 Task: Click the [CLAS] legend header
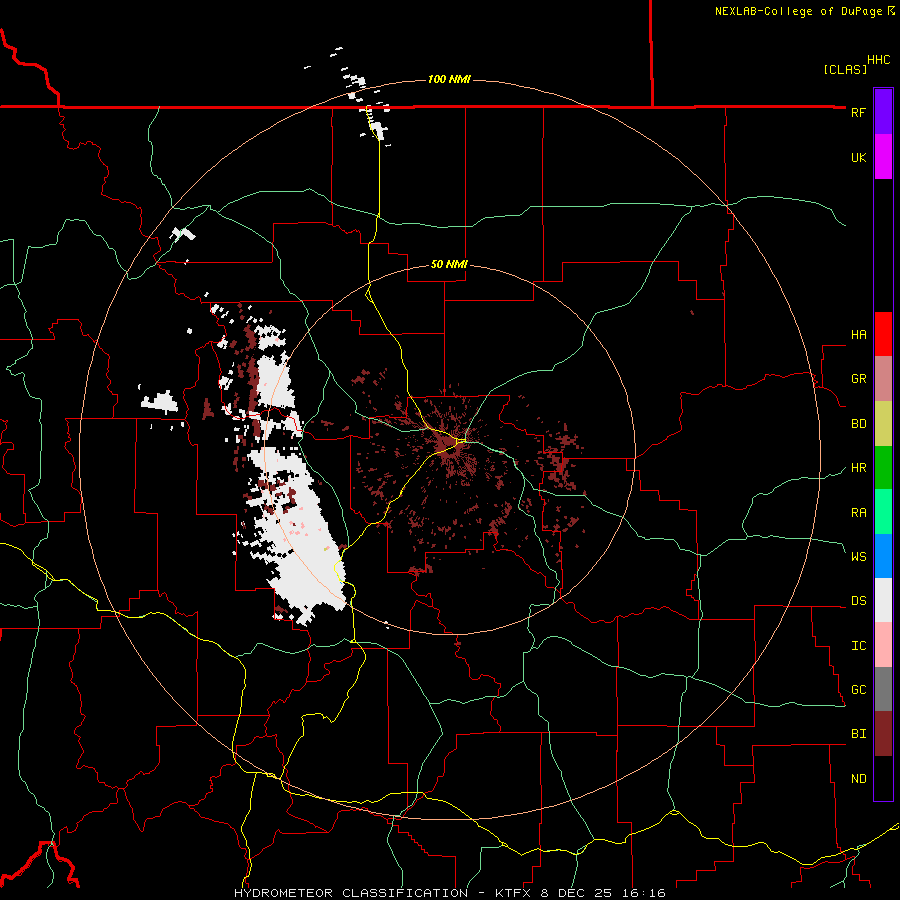coord(845,69)
